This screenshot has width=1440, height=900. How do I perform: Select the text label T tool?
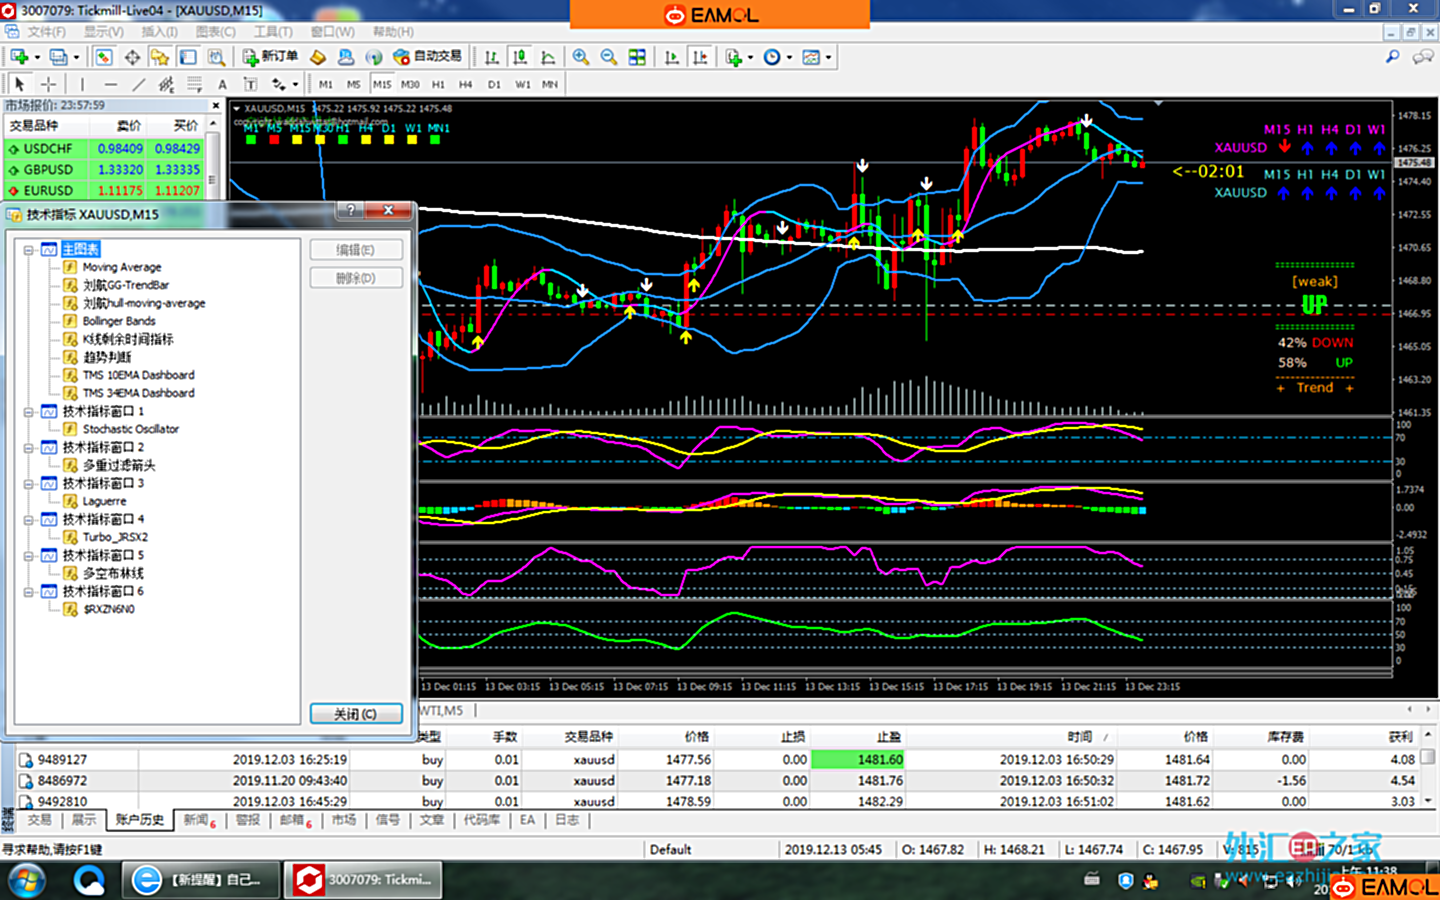(x=250, y=84)
